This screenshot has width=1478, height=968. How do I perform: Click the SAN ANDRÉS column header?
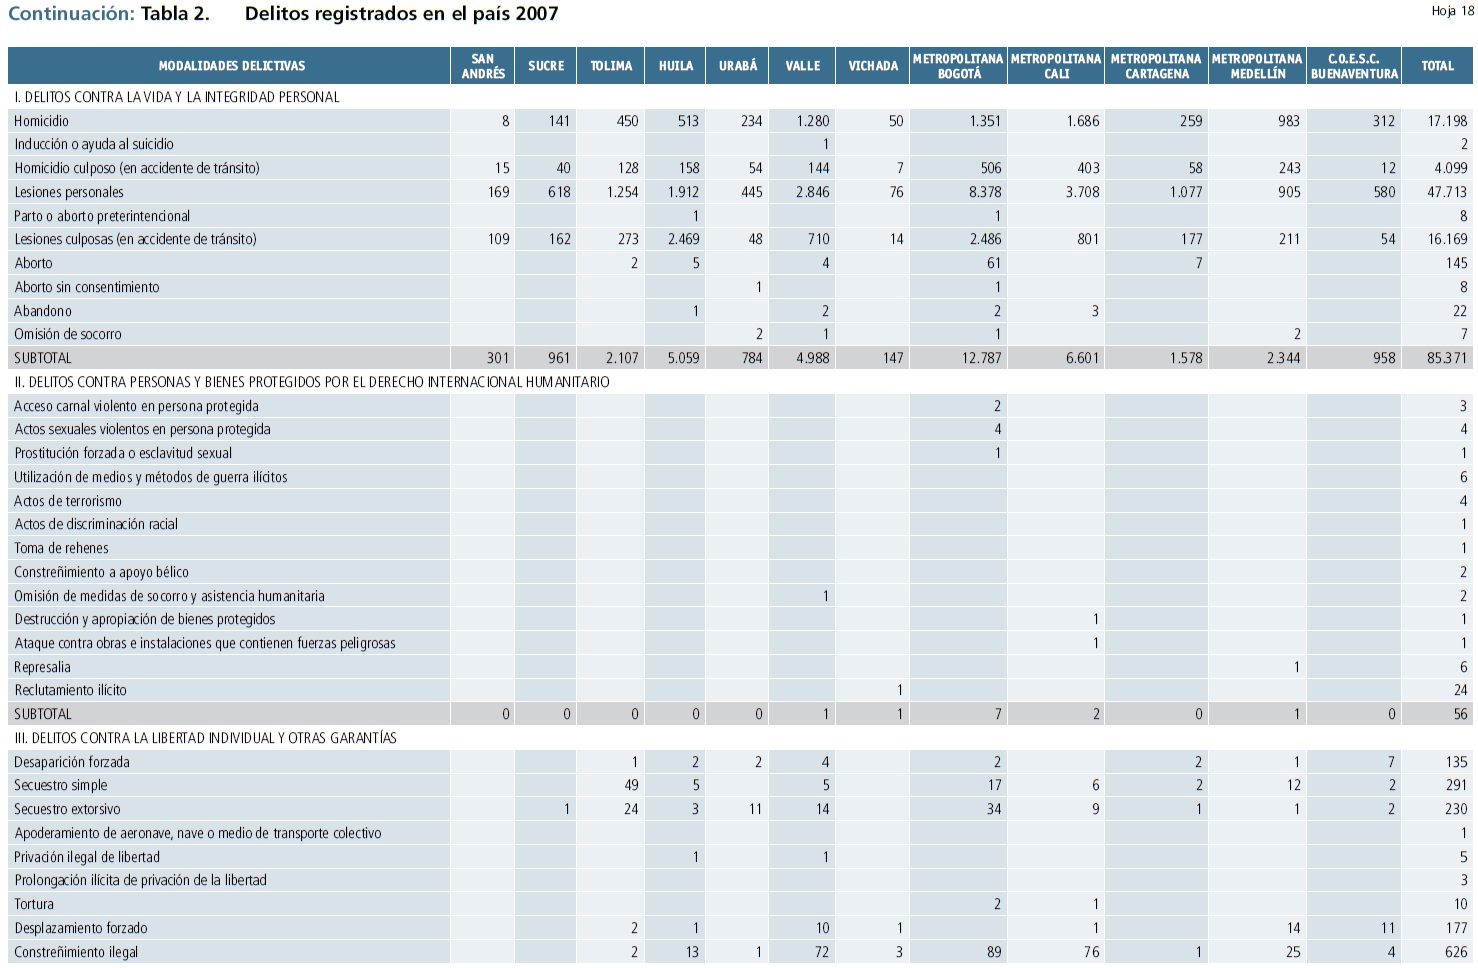[482, 66]
